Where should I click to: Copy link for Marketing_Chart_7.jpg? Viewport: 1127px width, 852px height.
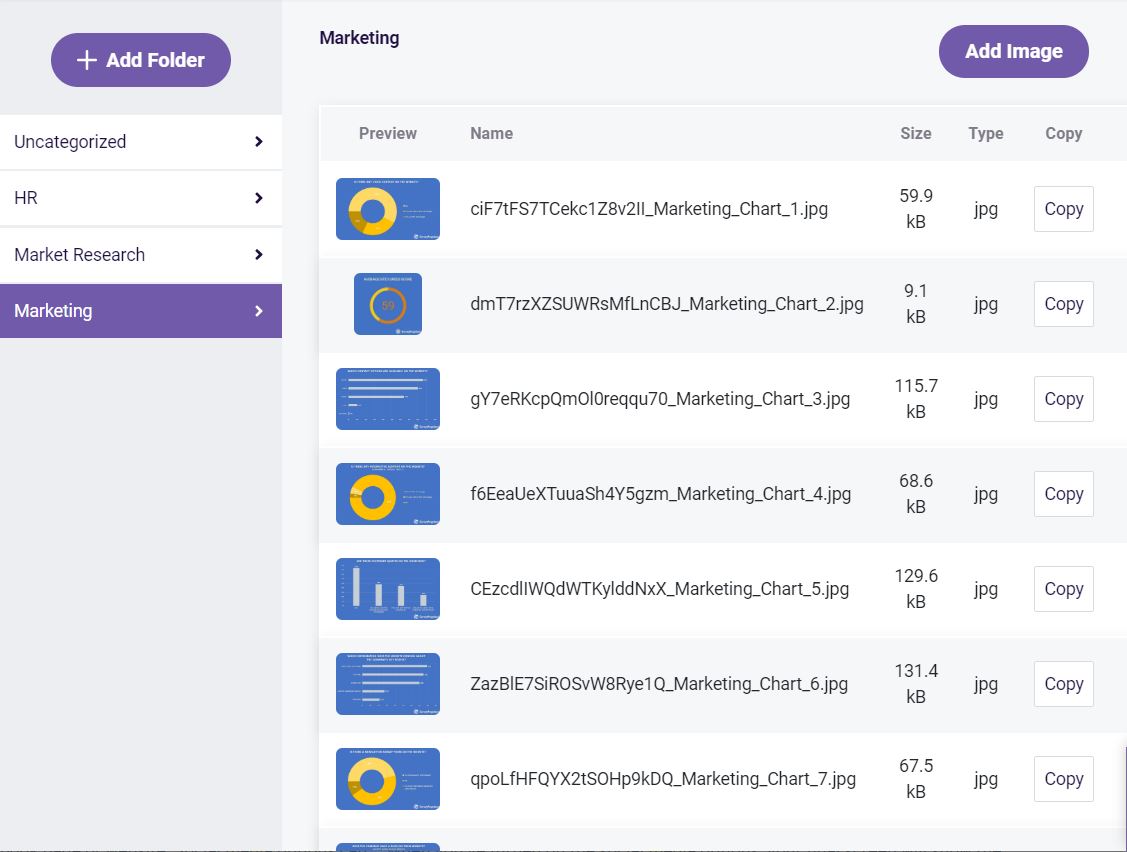pyautogui.click(x=1064, y=779)
